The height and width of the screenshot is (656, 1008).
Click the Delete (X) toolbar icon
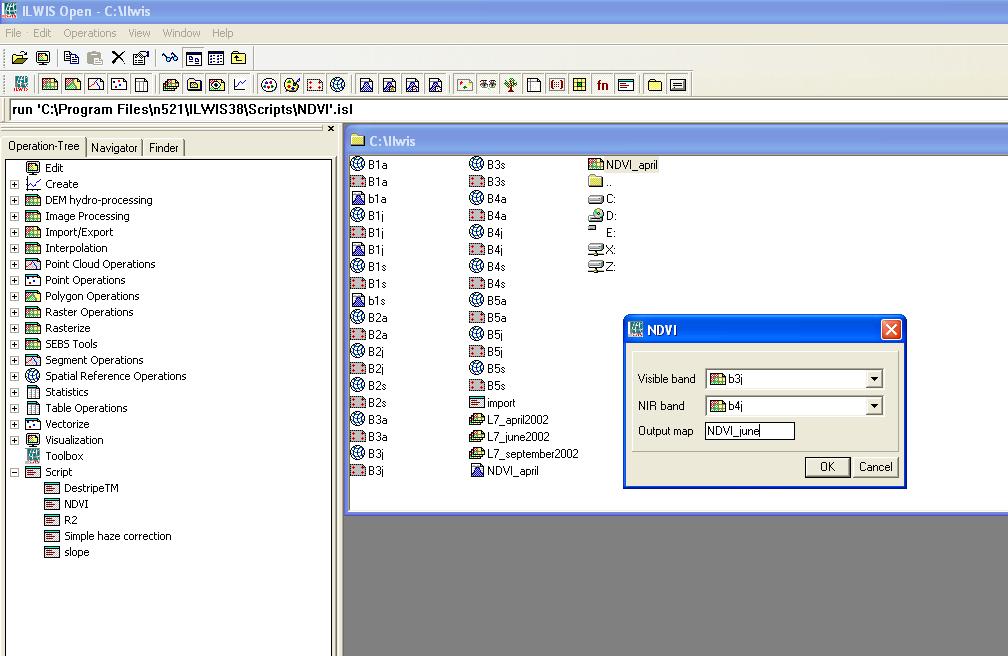(x=118, y=58)
